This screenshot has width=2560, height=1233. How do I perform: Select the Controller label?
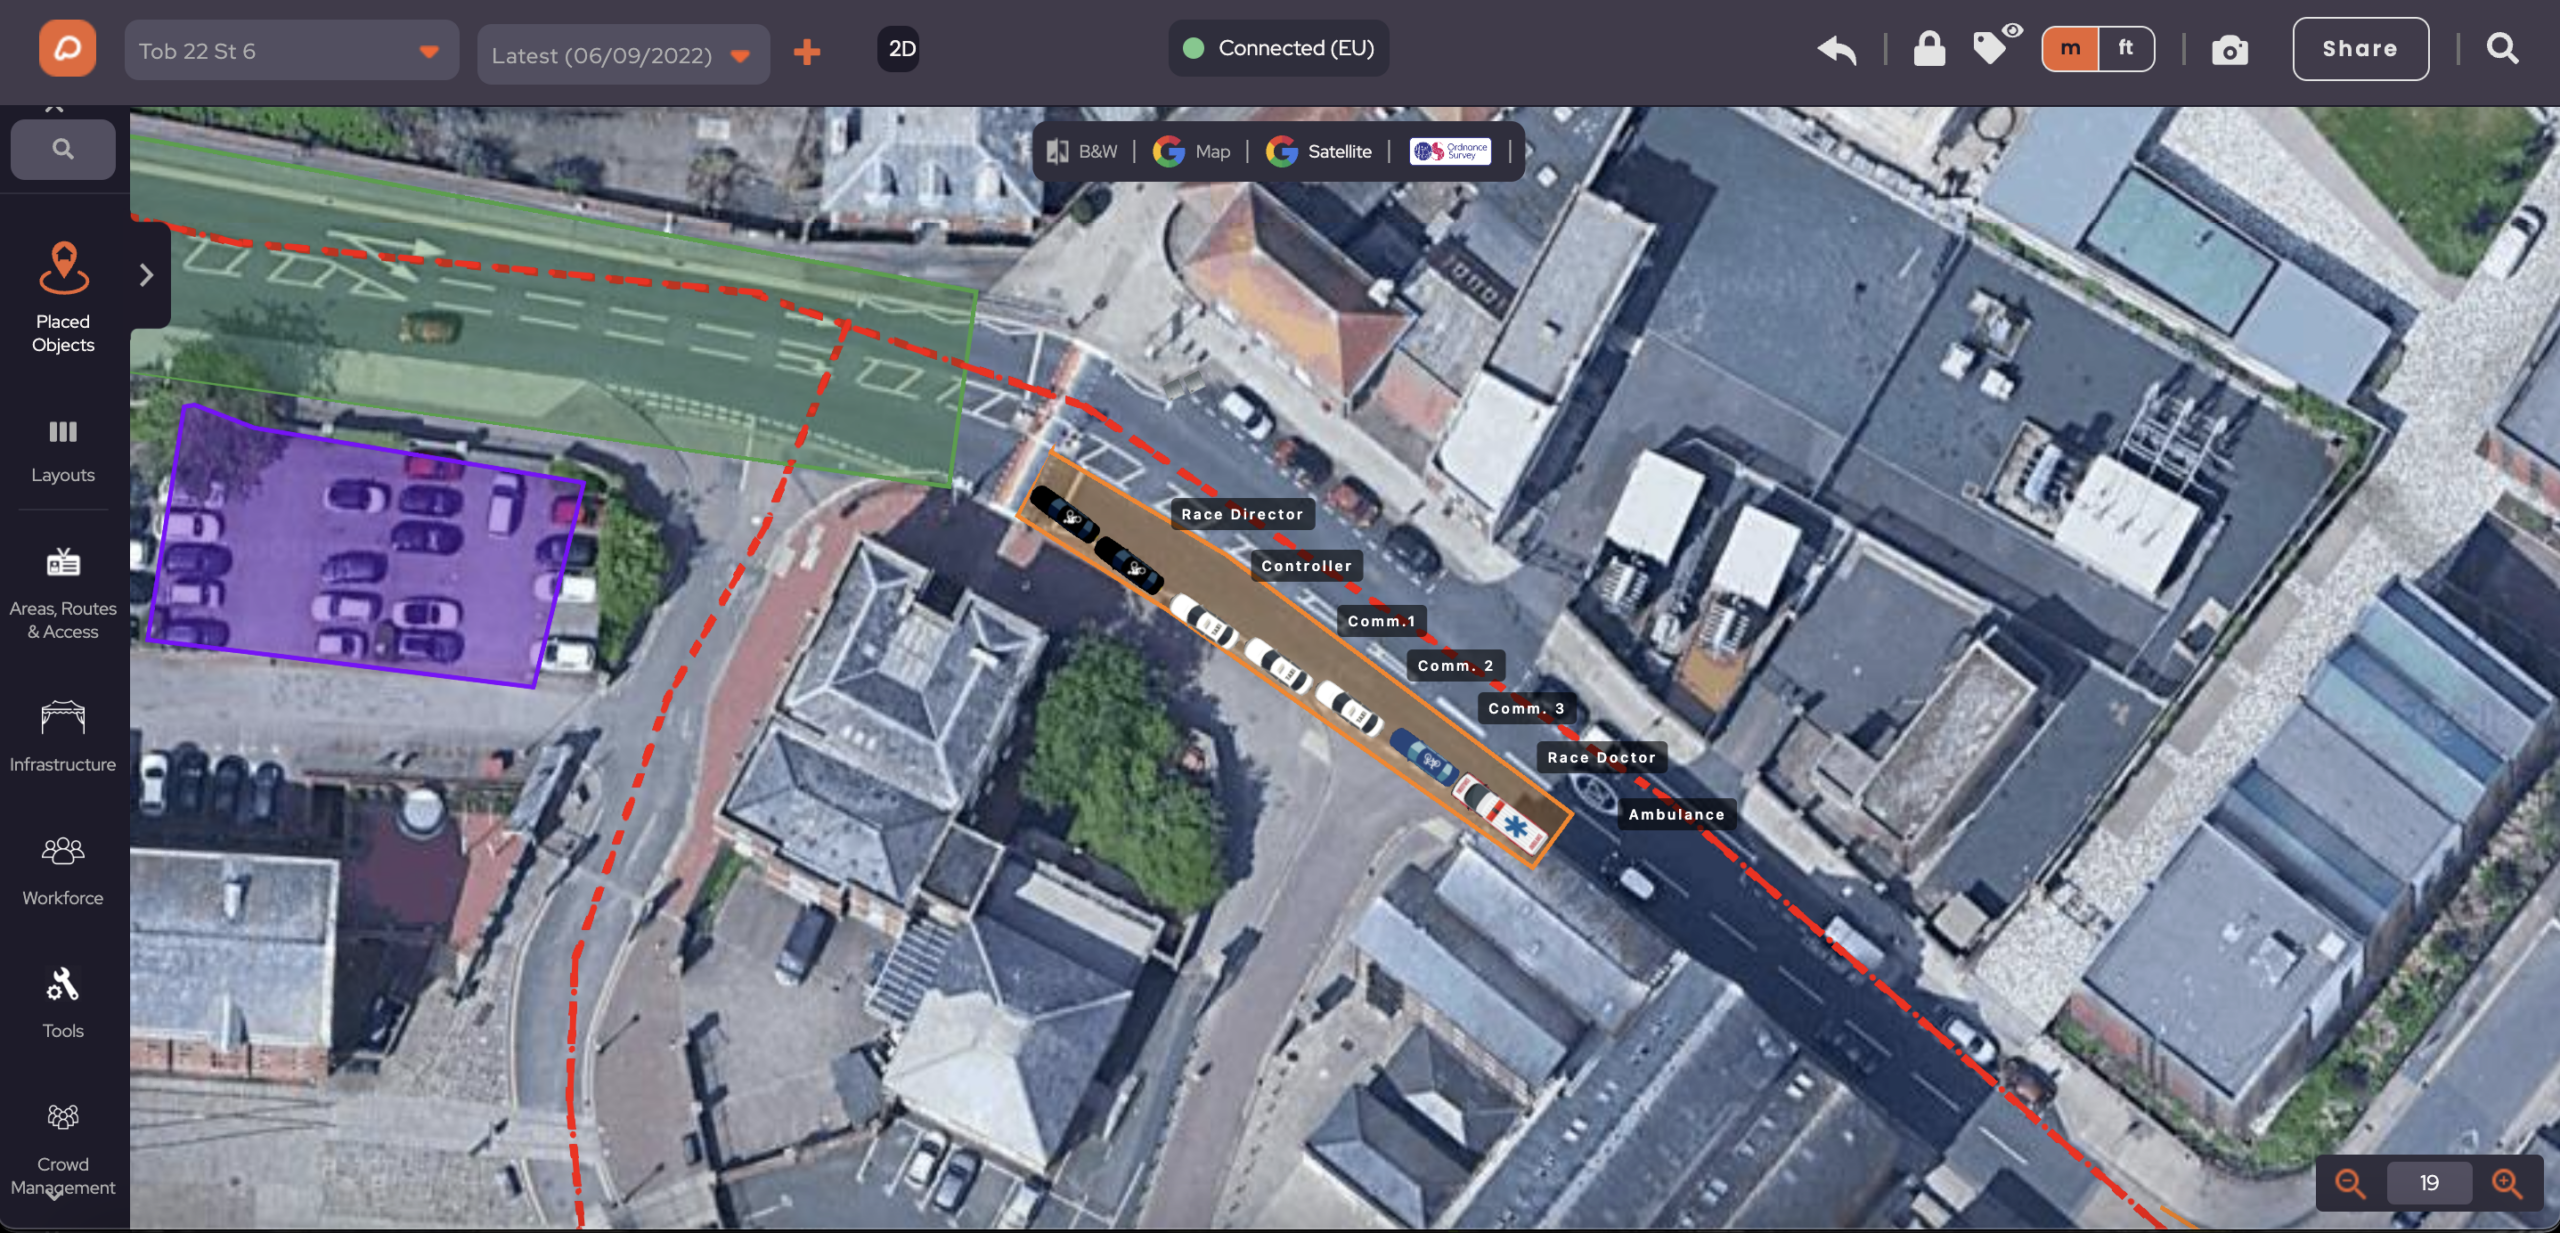(1306, 566)
